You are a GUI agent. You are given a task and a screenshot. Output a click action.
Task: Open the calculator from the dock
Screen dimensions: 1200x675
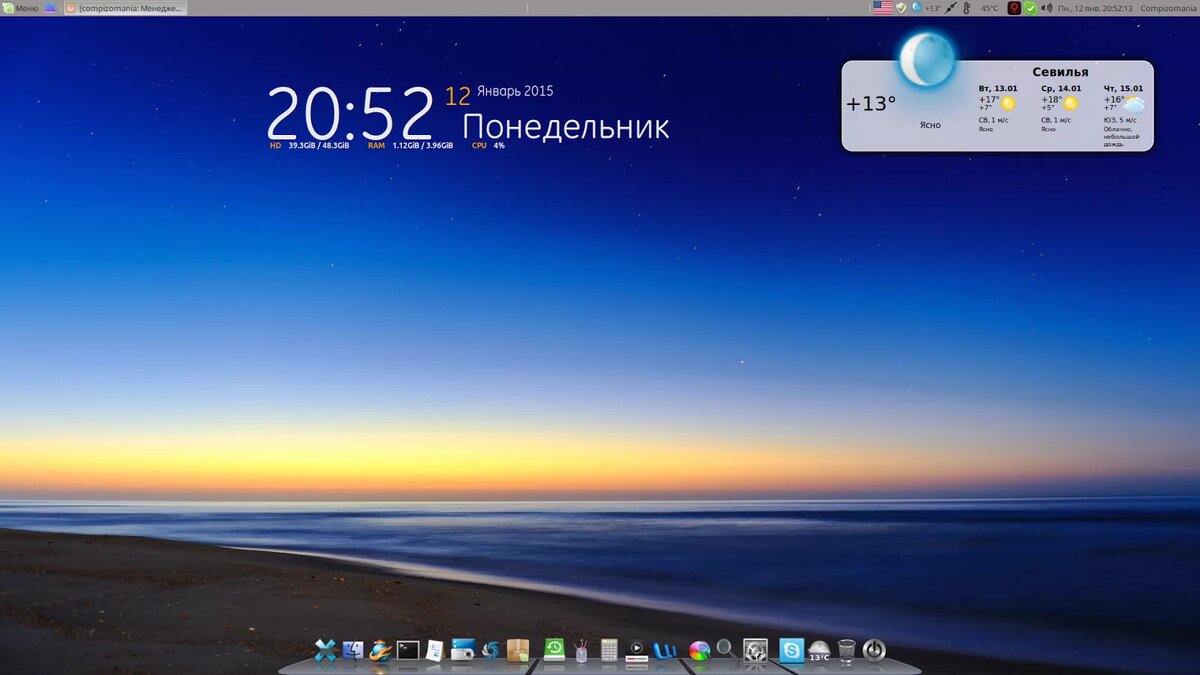click(609, 650)
